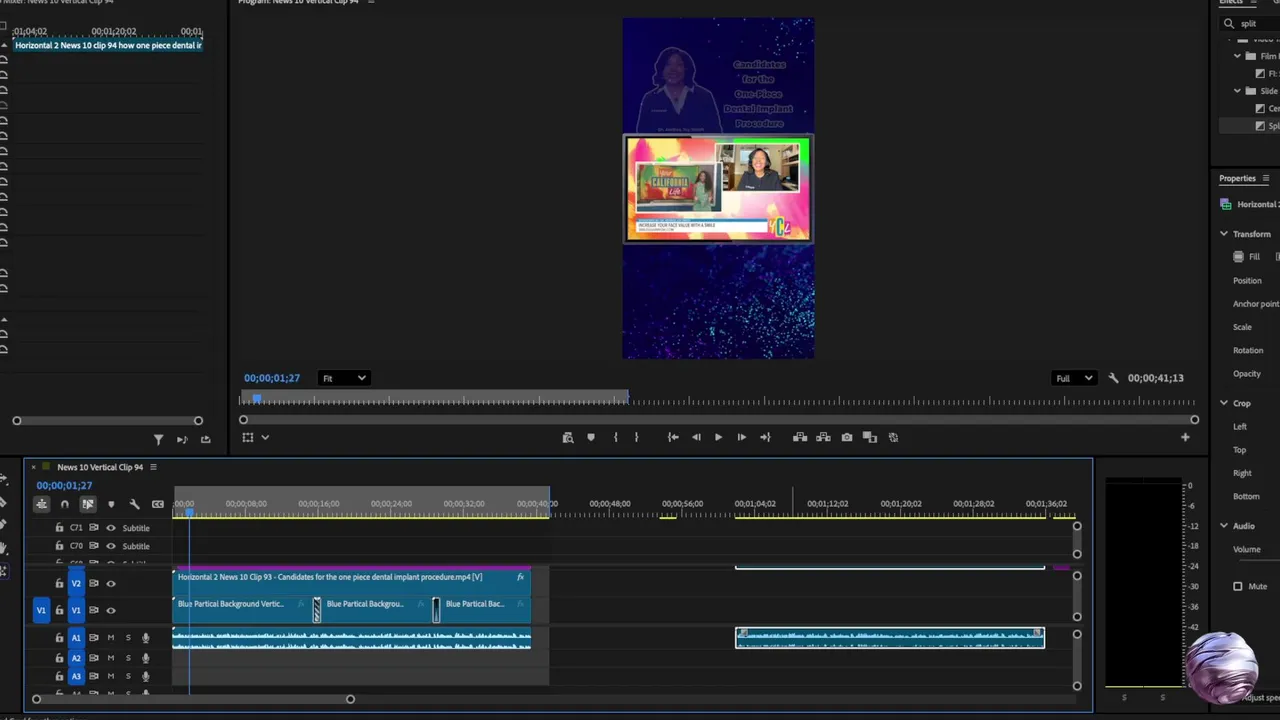
Task: Open the Fit zoom level dropdown
Action: [344, 378]
